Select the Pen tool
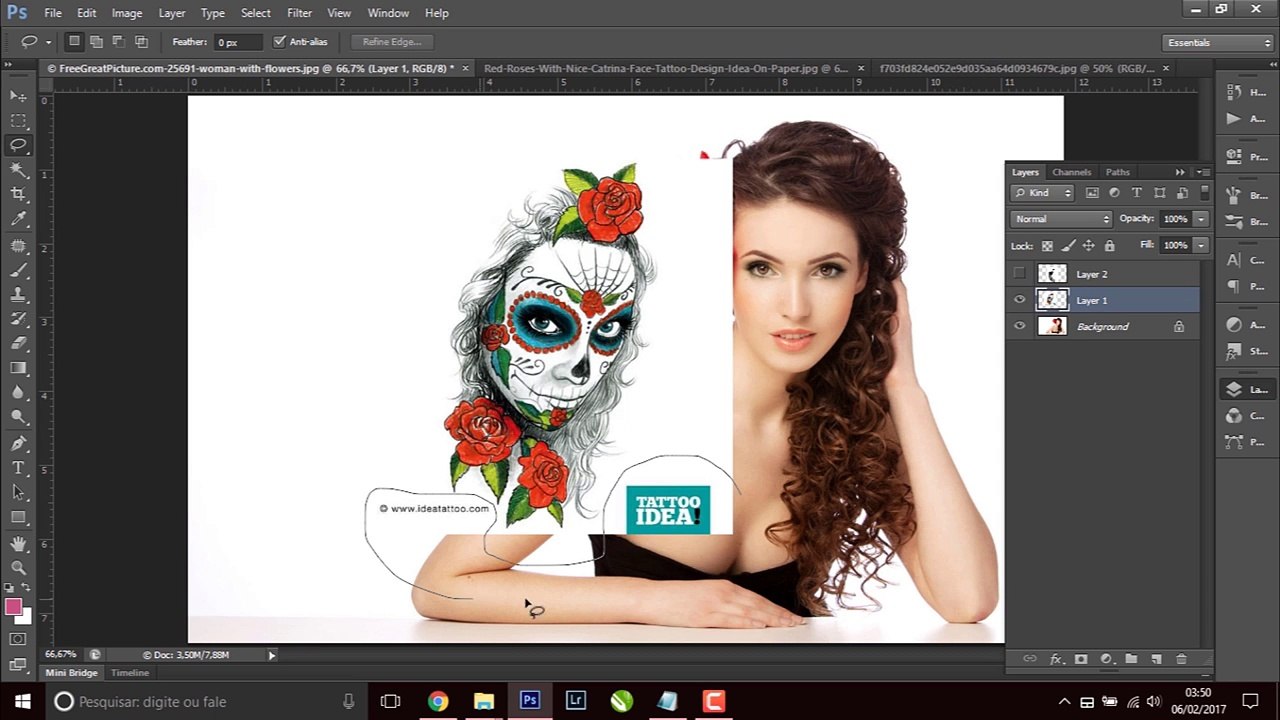 click(18, 443)
